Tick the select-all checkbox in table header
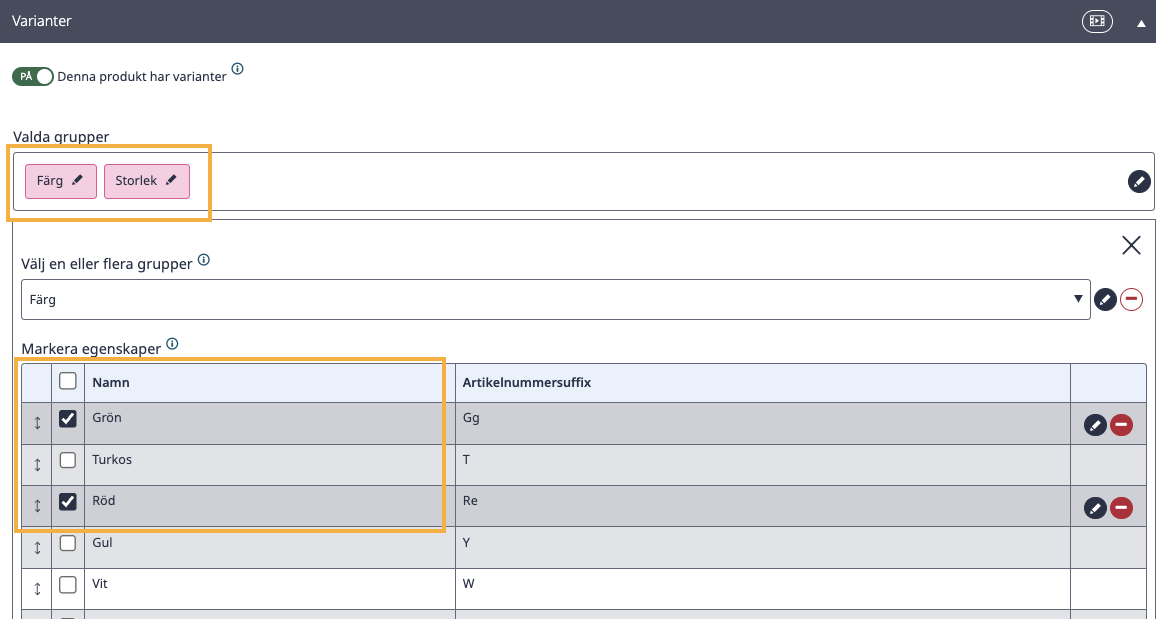The width and height of the screenshot is (1156, 619). coord(68,381)
